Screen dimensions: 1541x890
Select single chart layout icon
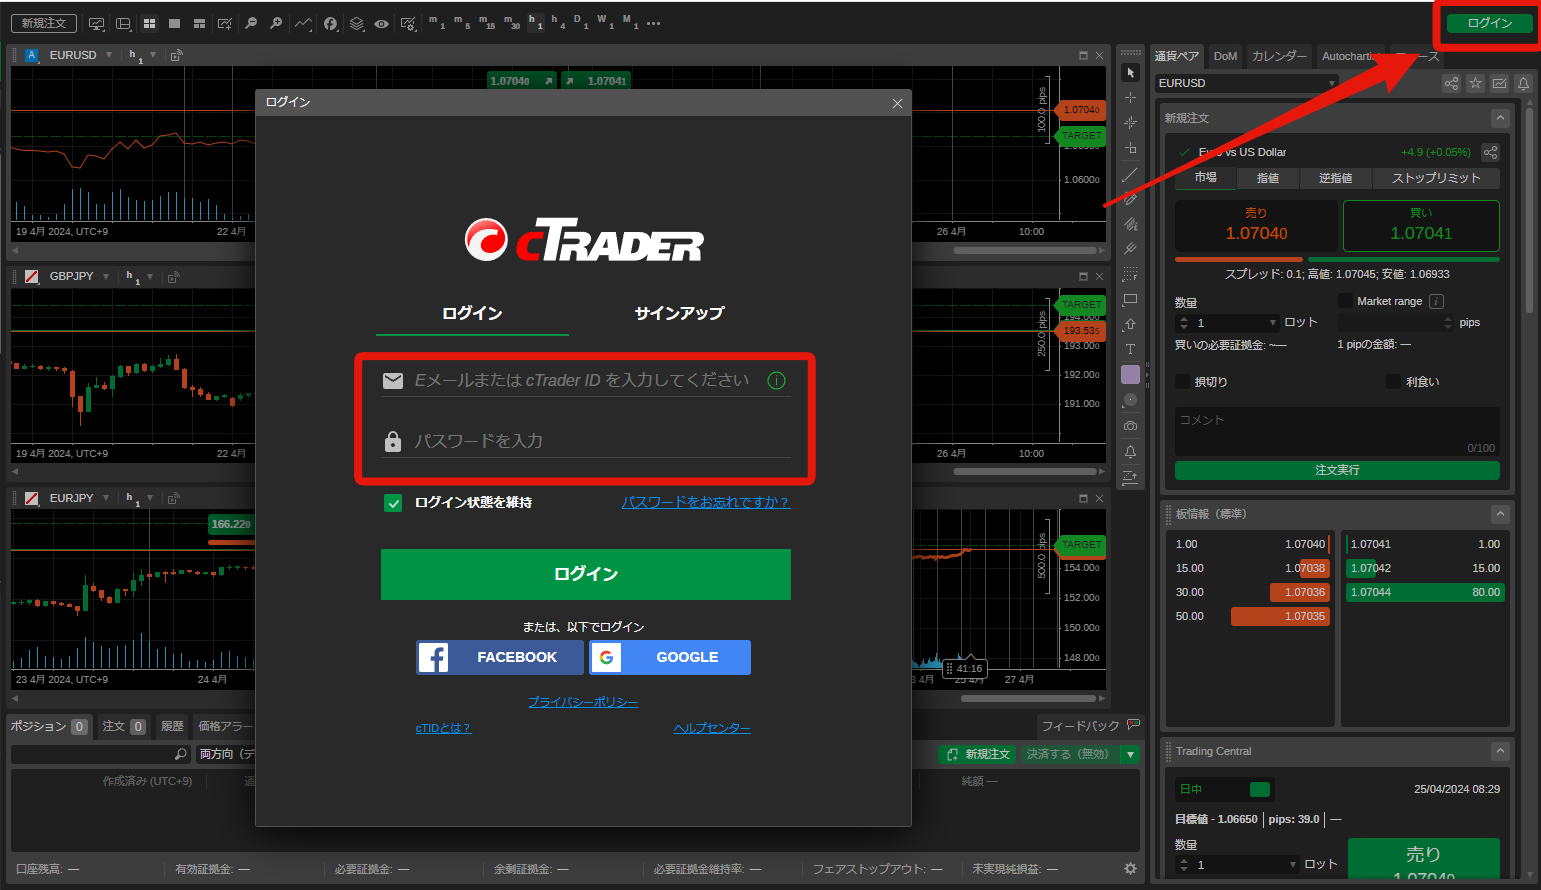(175, 23)
